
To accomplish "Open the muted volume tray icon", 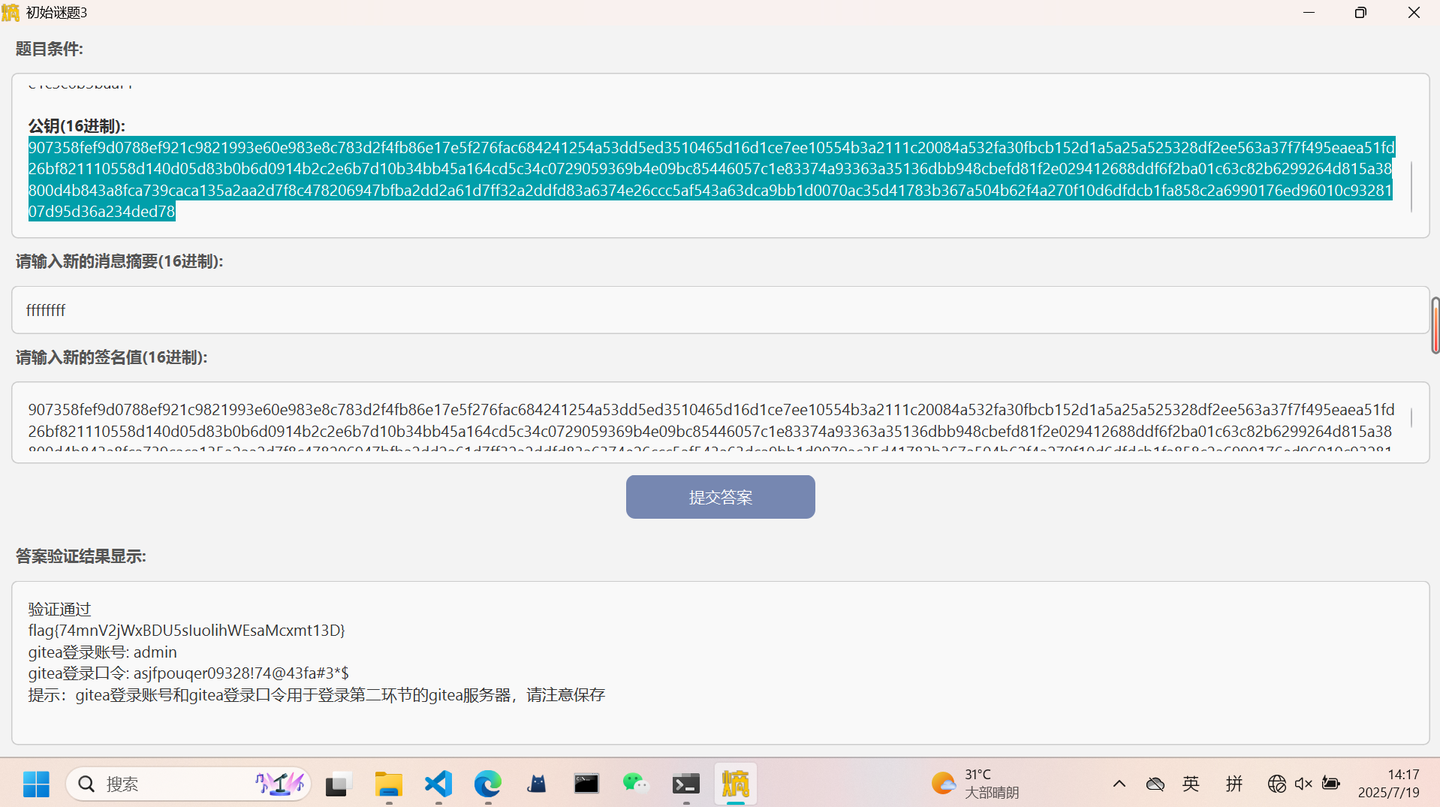I will point(1304,784).
